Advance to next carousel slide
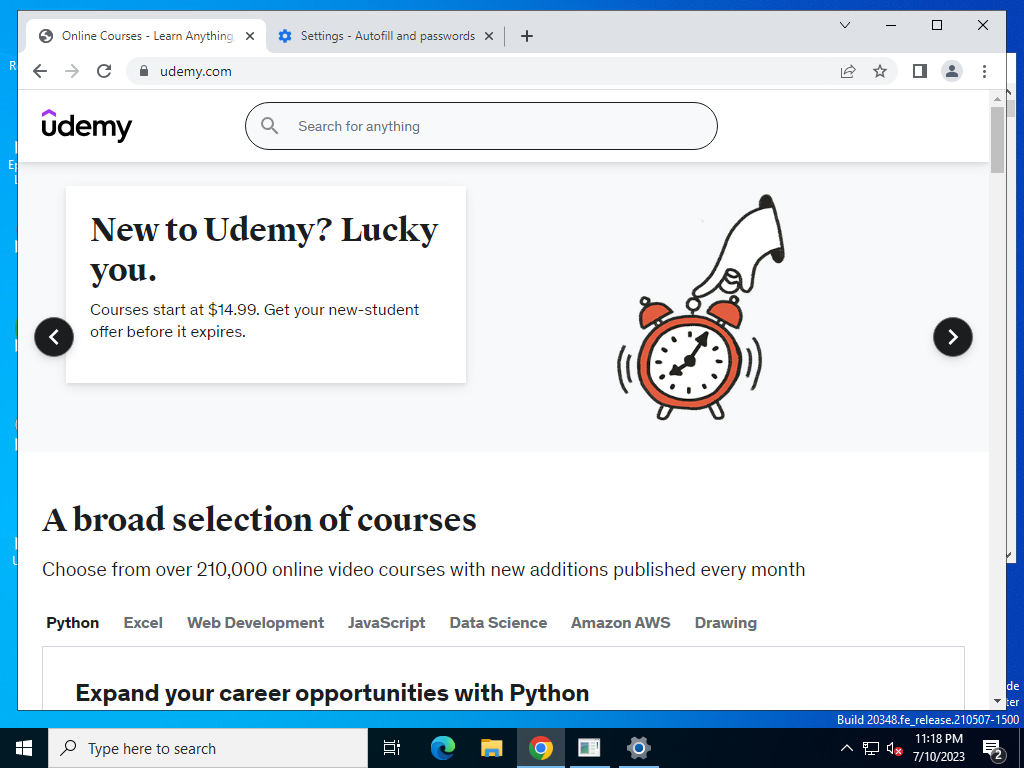The width and height of the screenshot is (1024, 768). point(953,337)
